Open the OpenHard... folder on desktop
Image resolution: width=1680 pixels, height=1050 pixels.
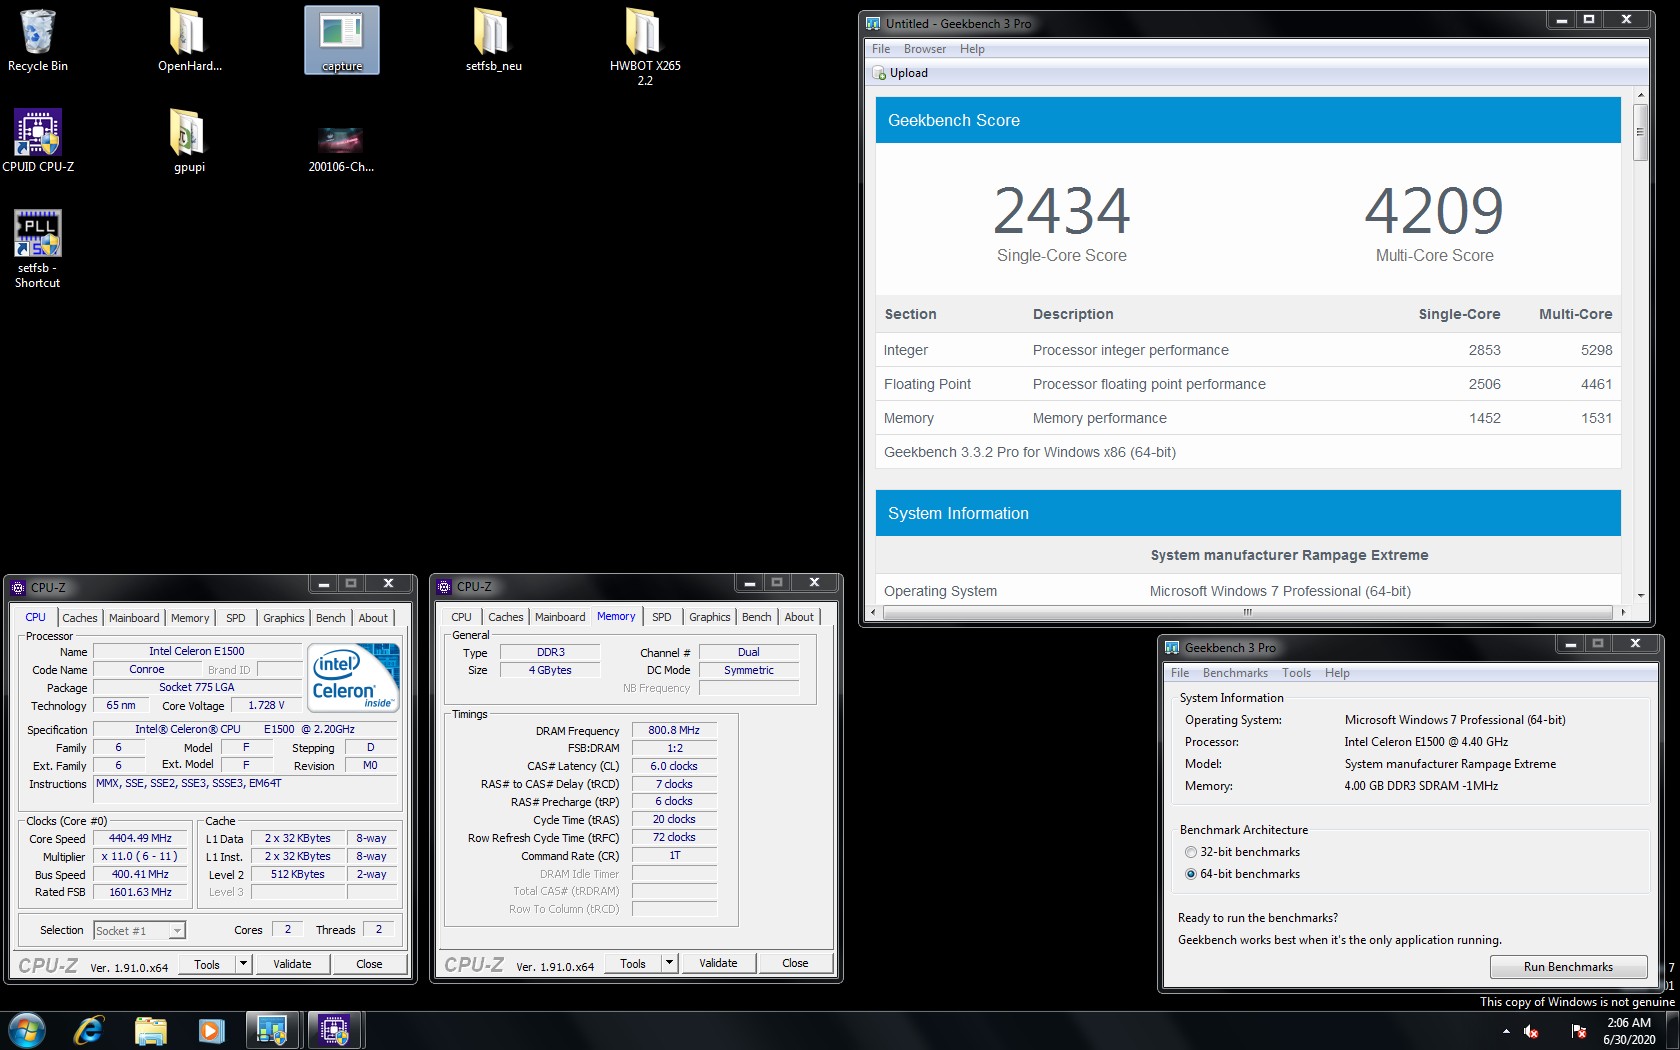click(189, 40)
